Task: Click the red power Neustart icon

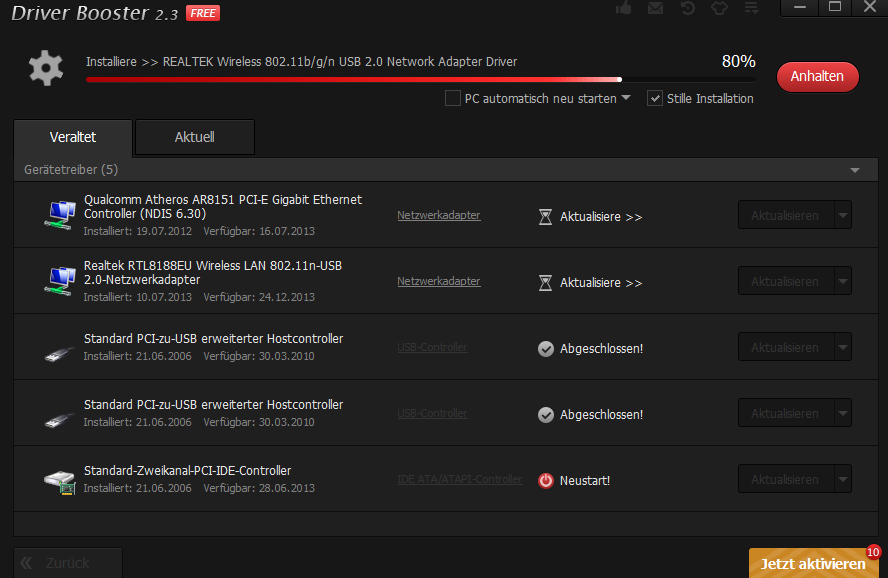Action: (546, 481)
